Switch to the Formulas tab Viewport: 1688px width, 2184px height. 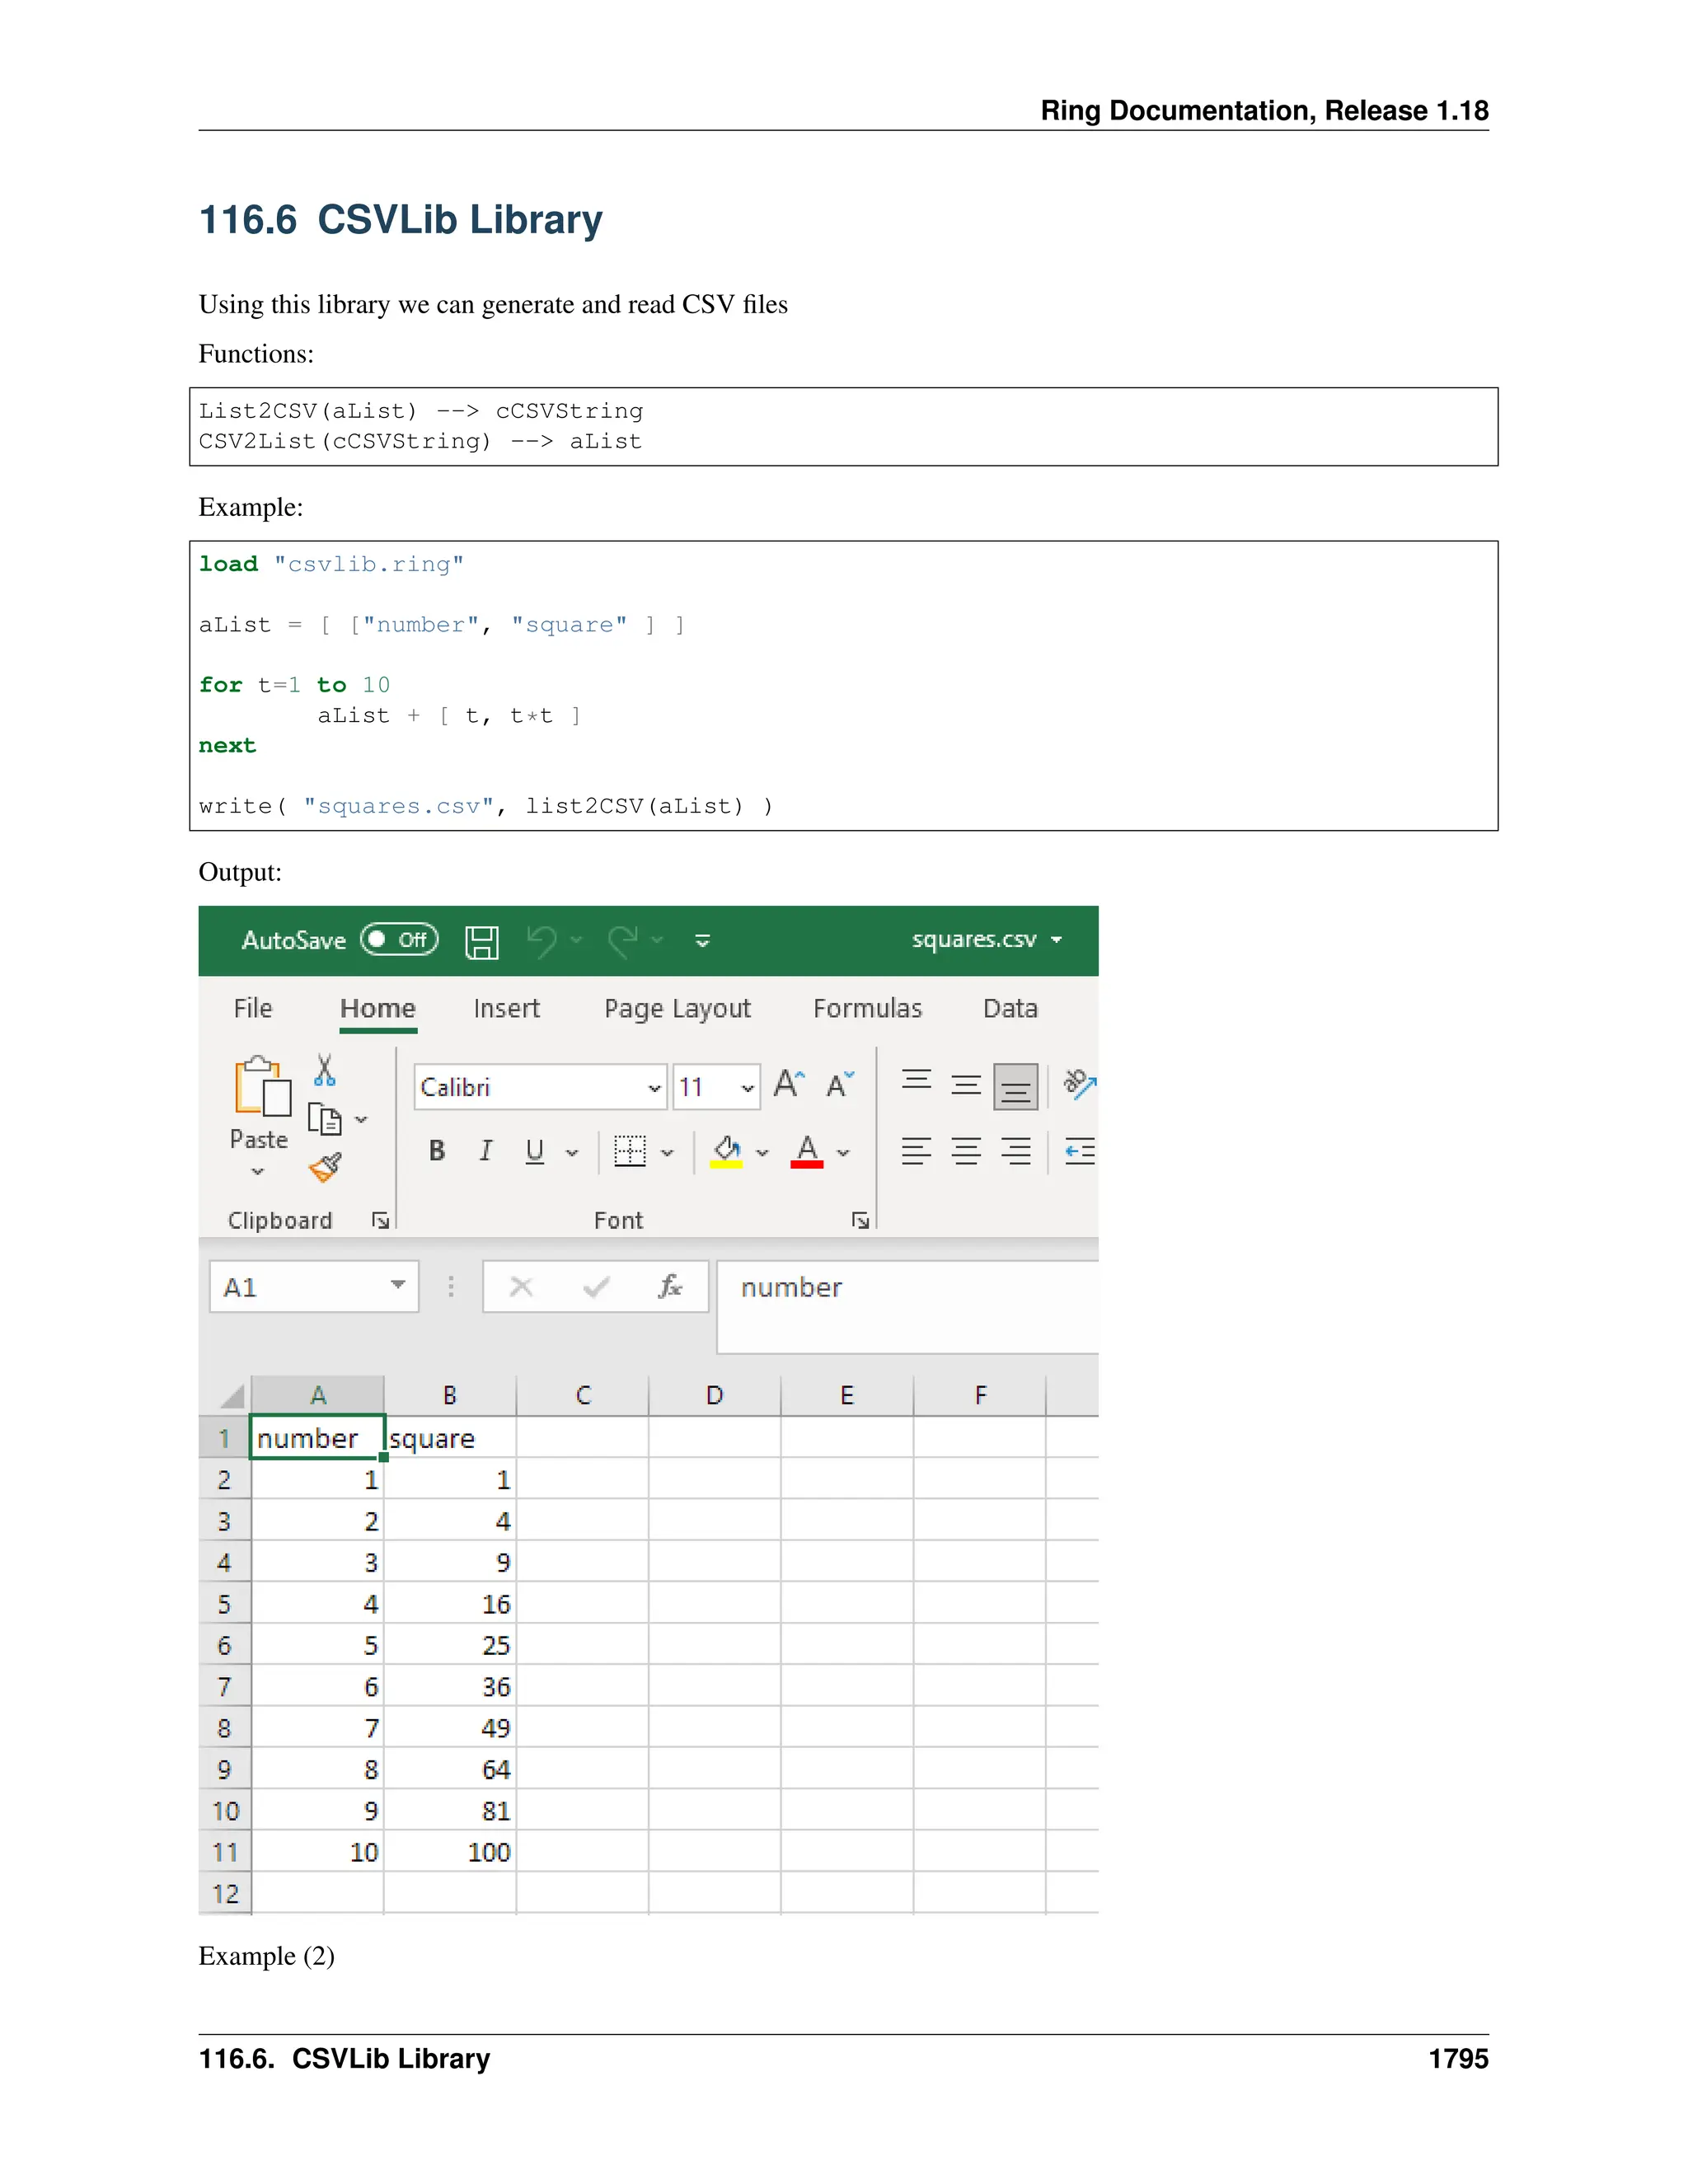(867, 1008)
